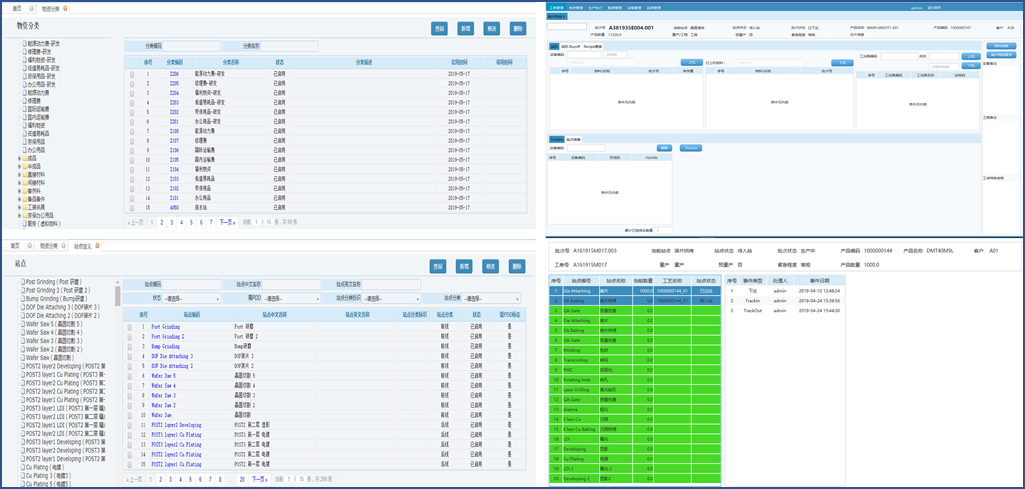Click the 删除 button in the 站点 panel

(x=516, y=266)
